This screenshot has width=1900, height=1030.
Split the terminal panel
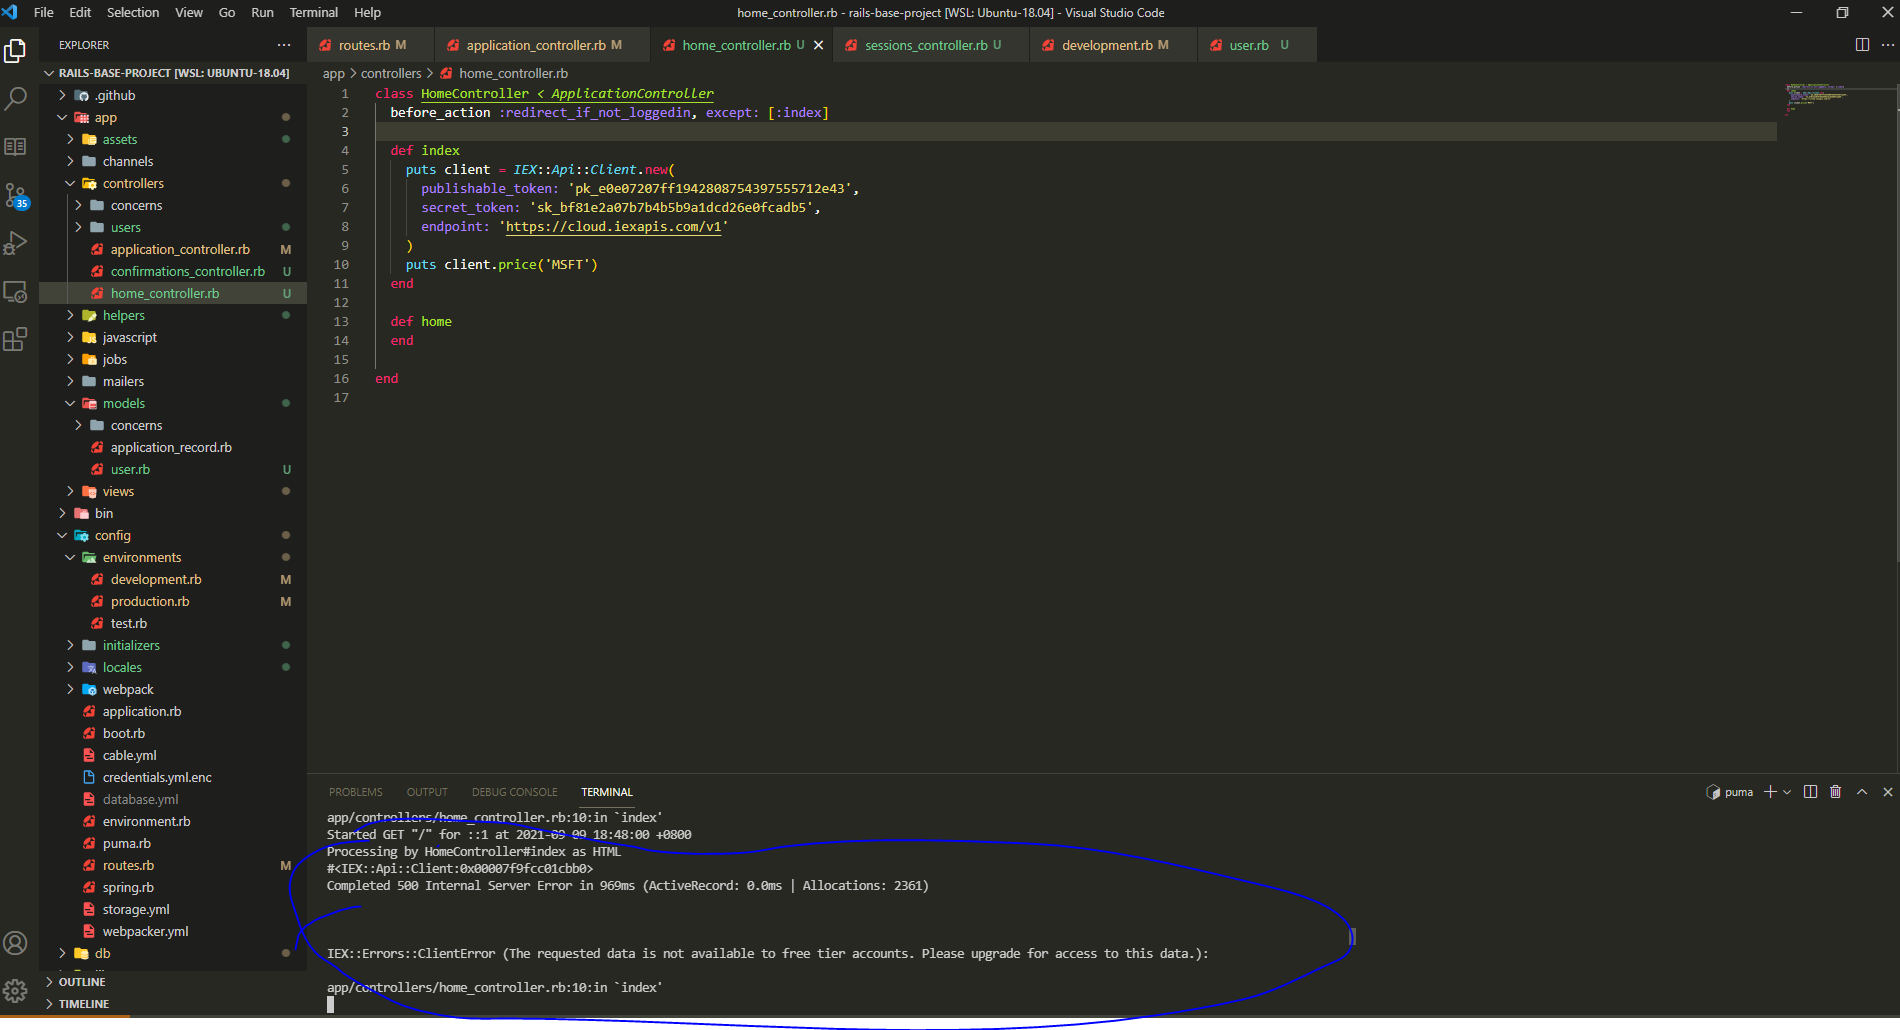click(x=1810, y=791)
